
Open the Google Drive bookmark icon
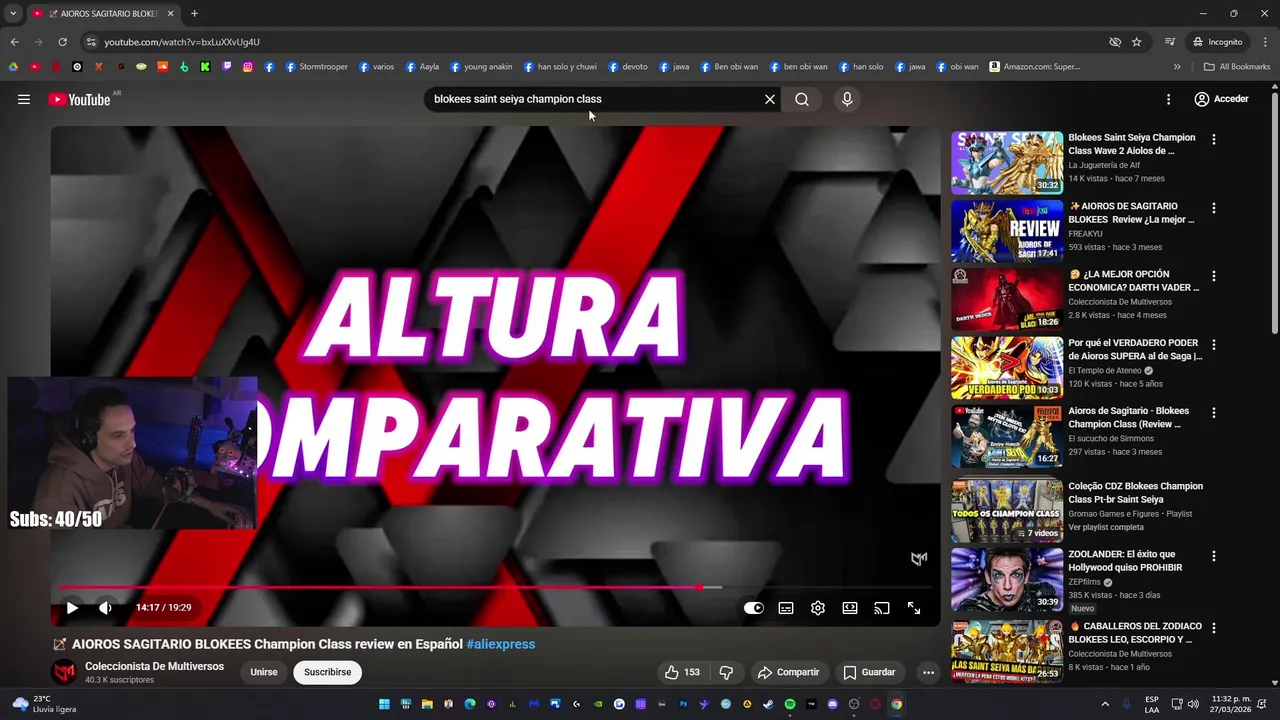tap(13, 67)
